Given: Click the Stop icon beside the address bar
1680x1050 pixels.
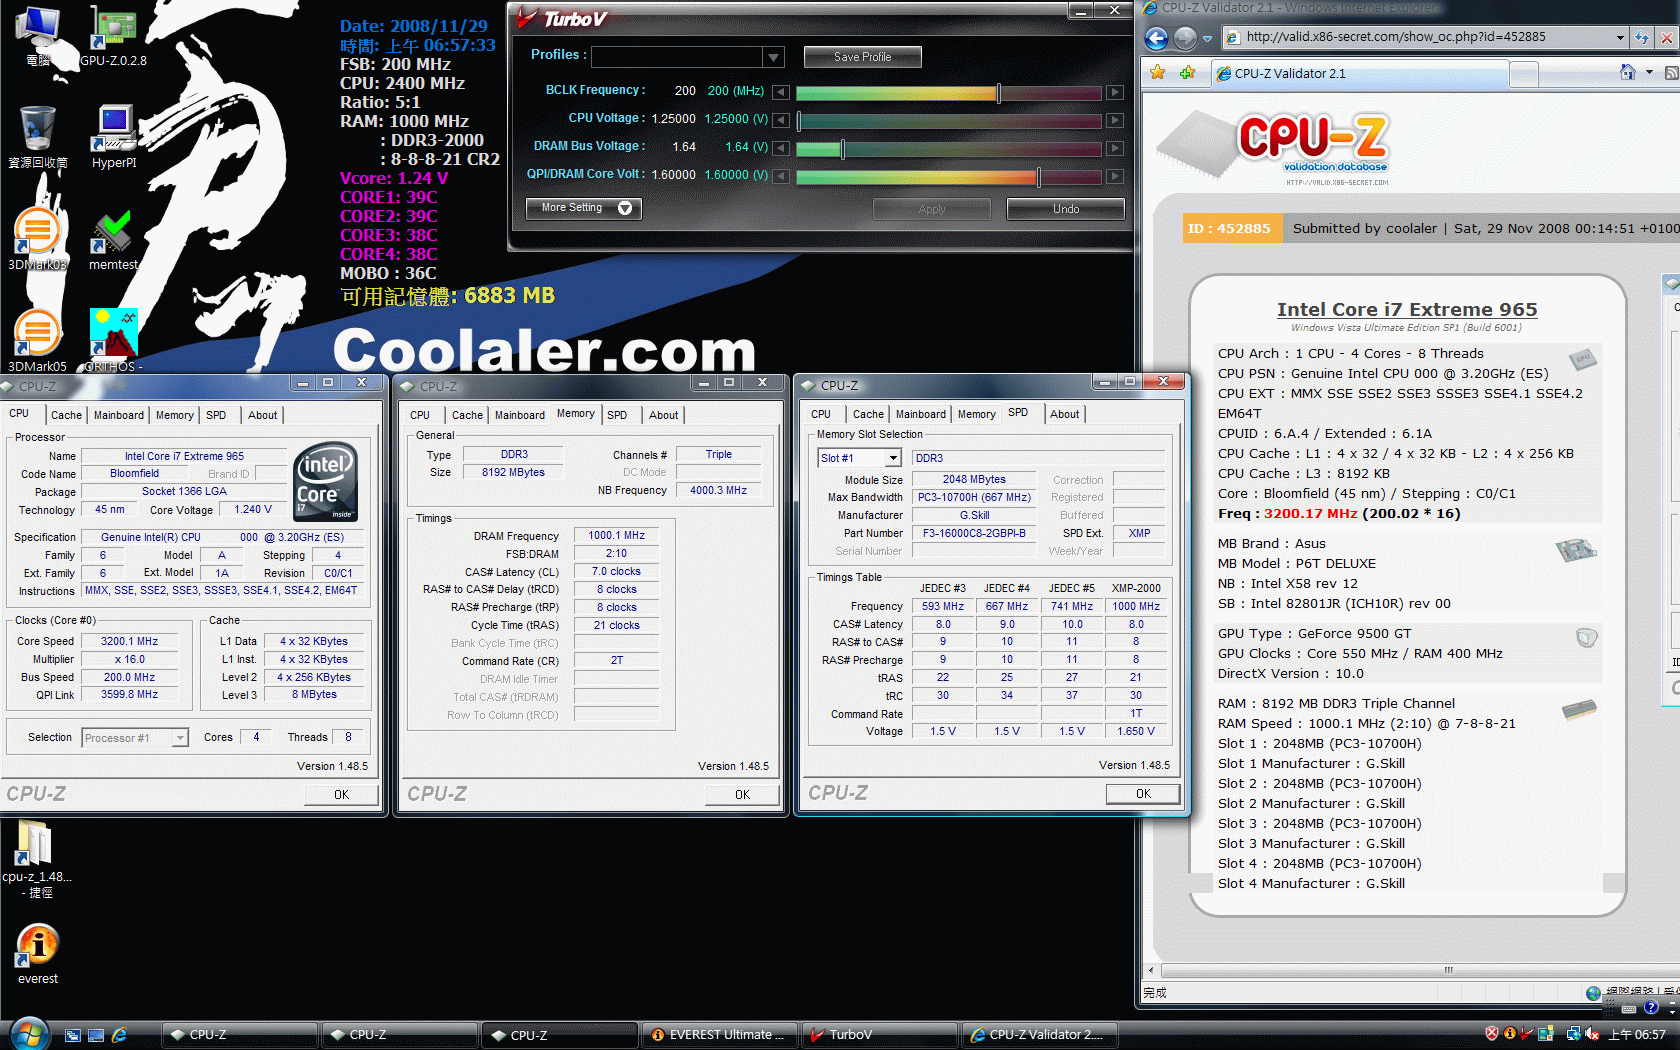Looking at the screenshot, I should (x=1666, y=37).
